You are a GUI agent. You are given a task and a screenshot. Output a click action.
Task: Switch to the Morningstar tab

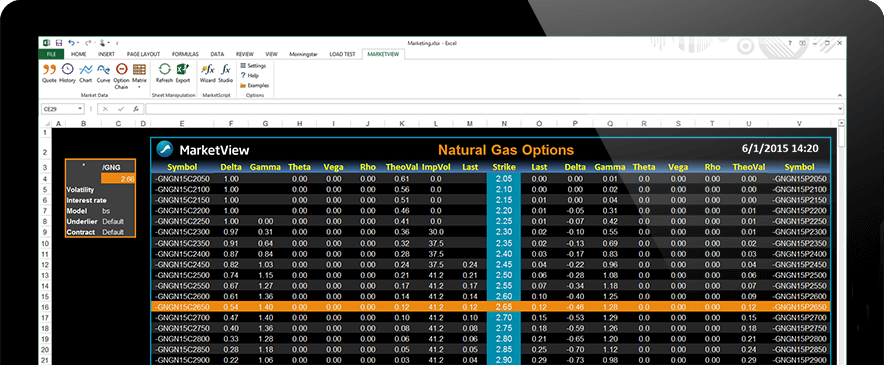(x=303, y=54)
